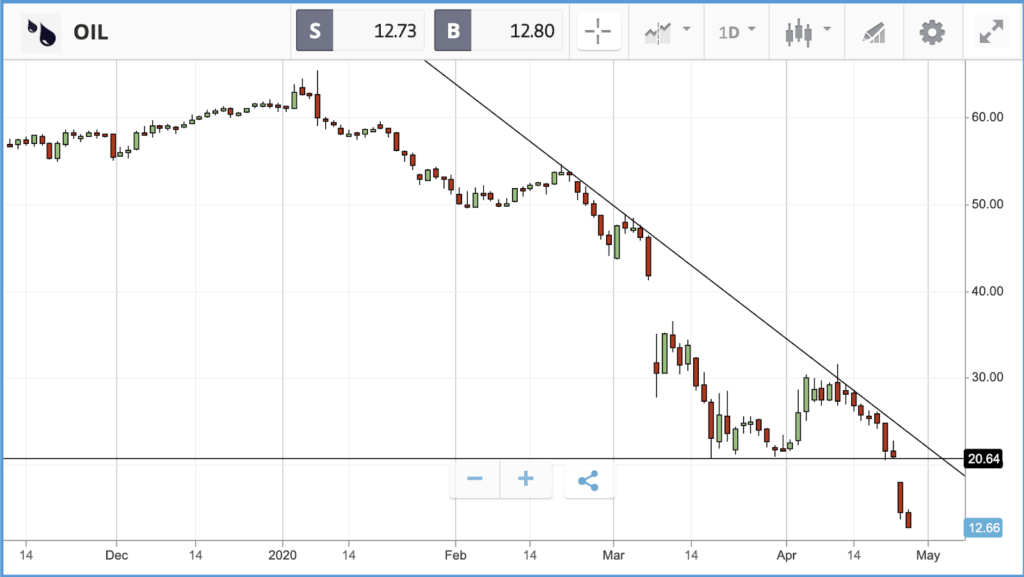Click the current price 12.66 label
The image size is (1024, 577).
point(984,527)
